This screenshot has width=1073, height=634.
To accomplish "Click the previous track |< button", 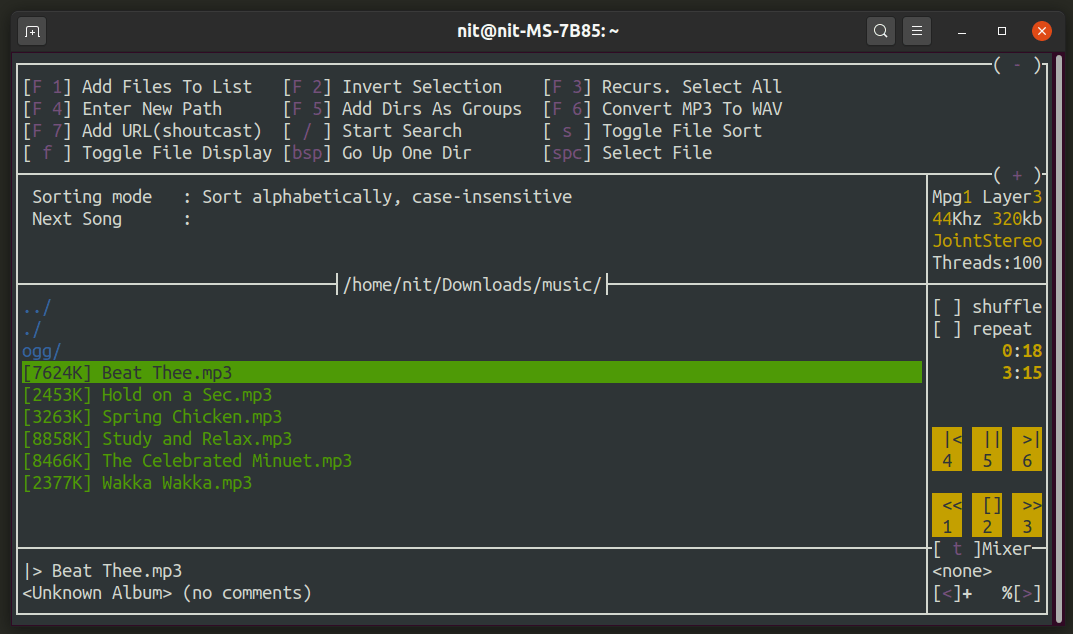I will click(x=946, y=448).
